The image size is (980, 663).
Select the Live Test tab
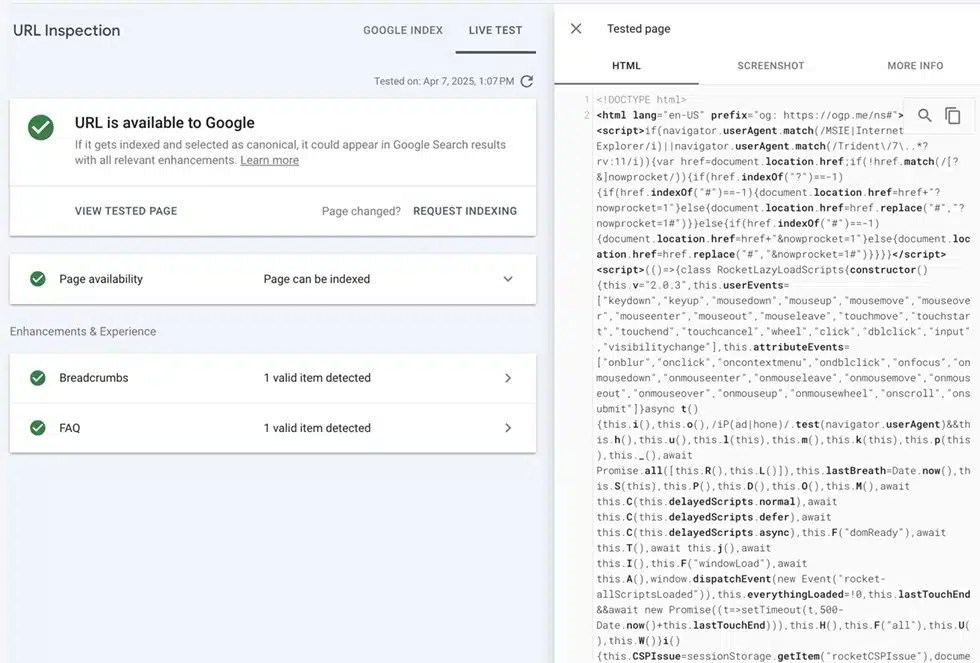[495, 30]
